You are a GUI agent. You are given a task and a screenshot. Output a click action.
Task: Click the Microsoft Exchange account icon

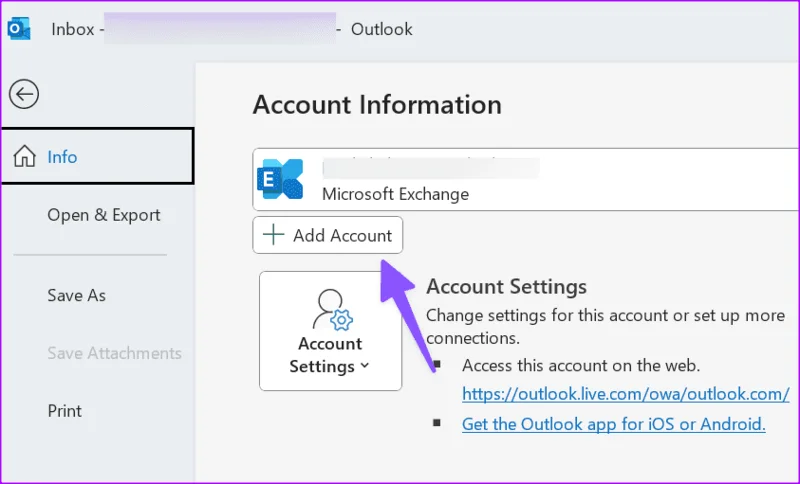[x=280, y=179]
